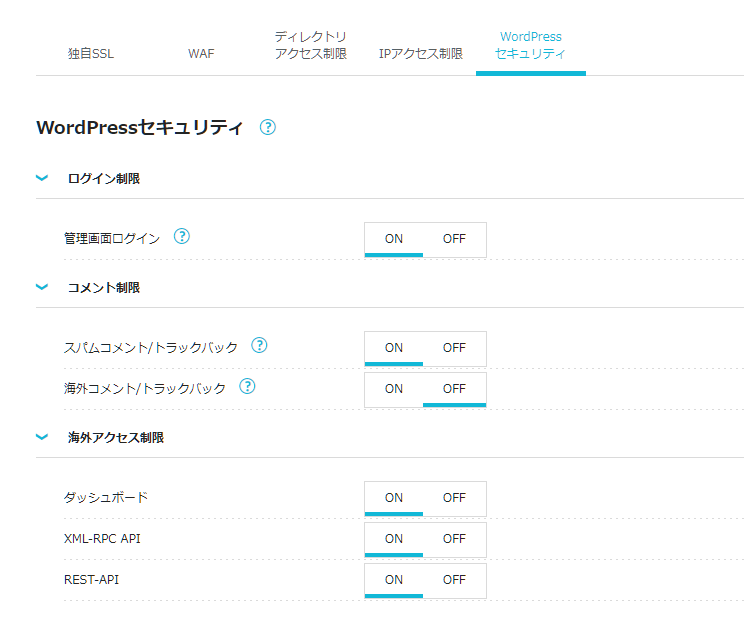Select ON for REST-API

click(394, 580)
